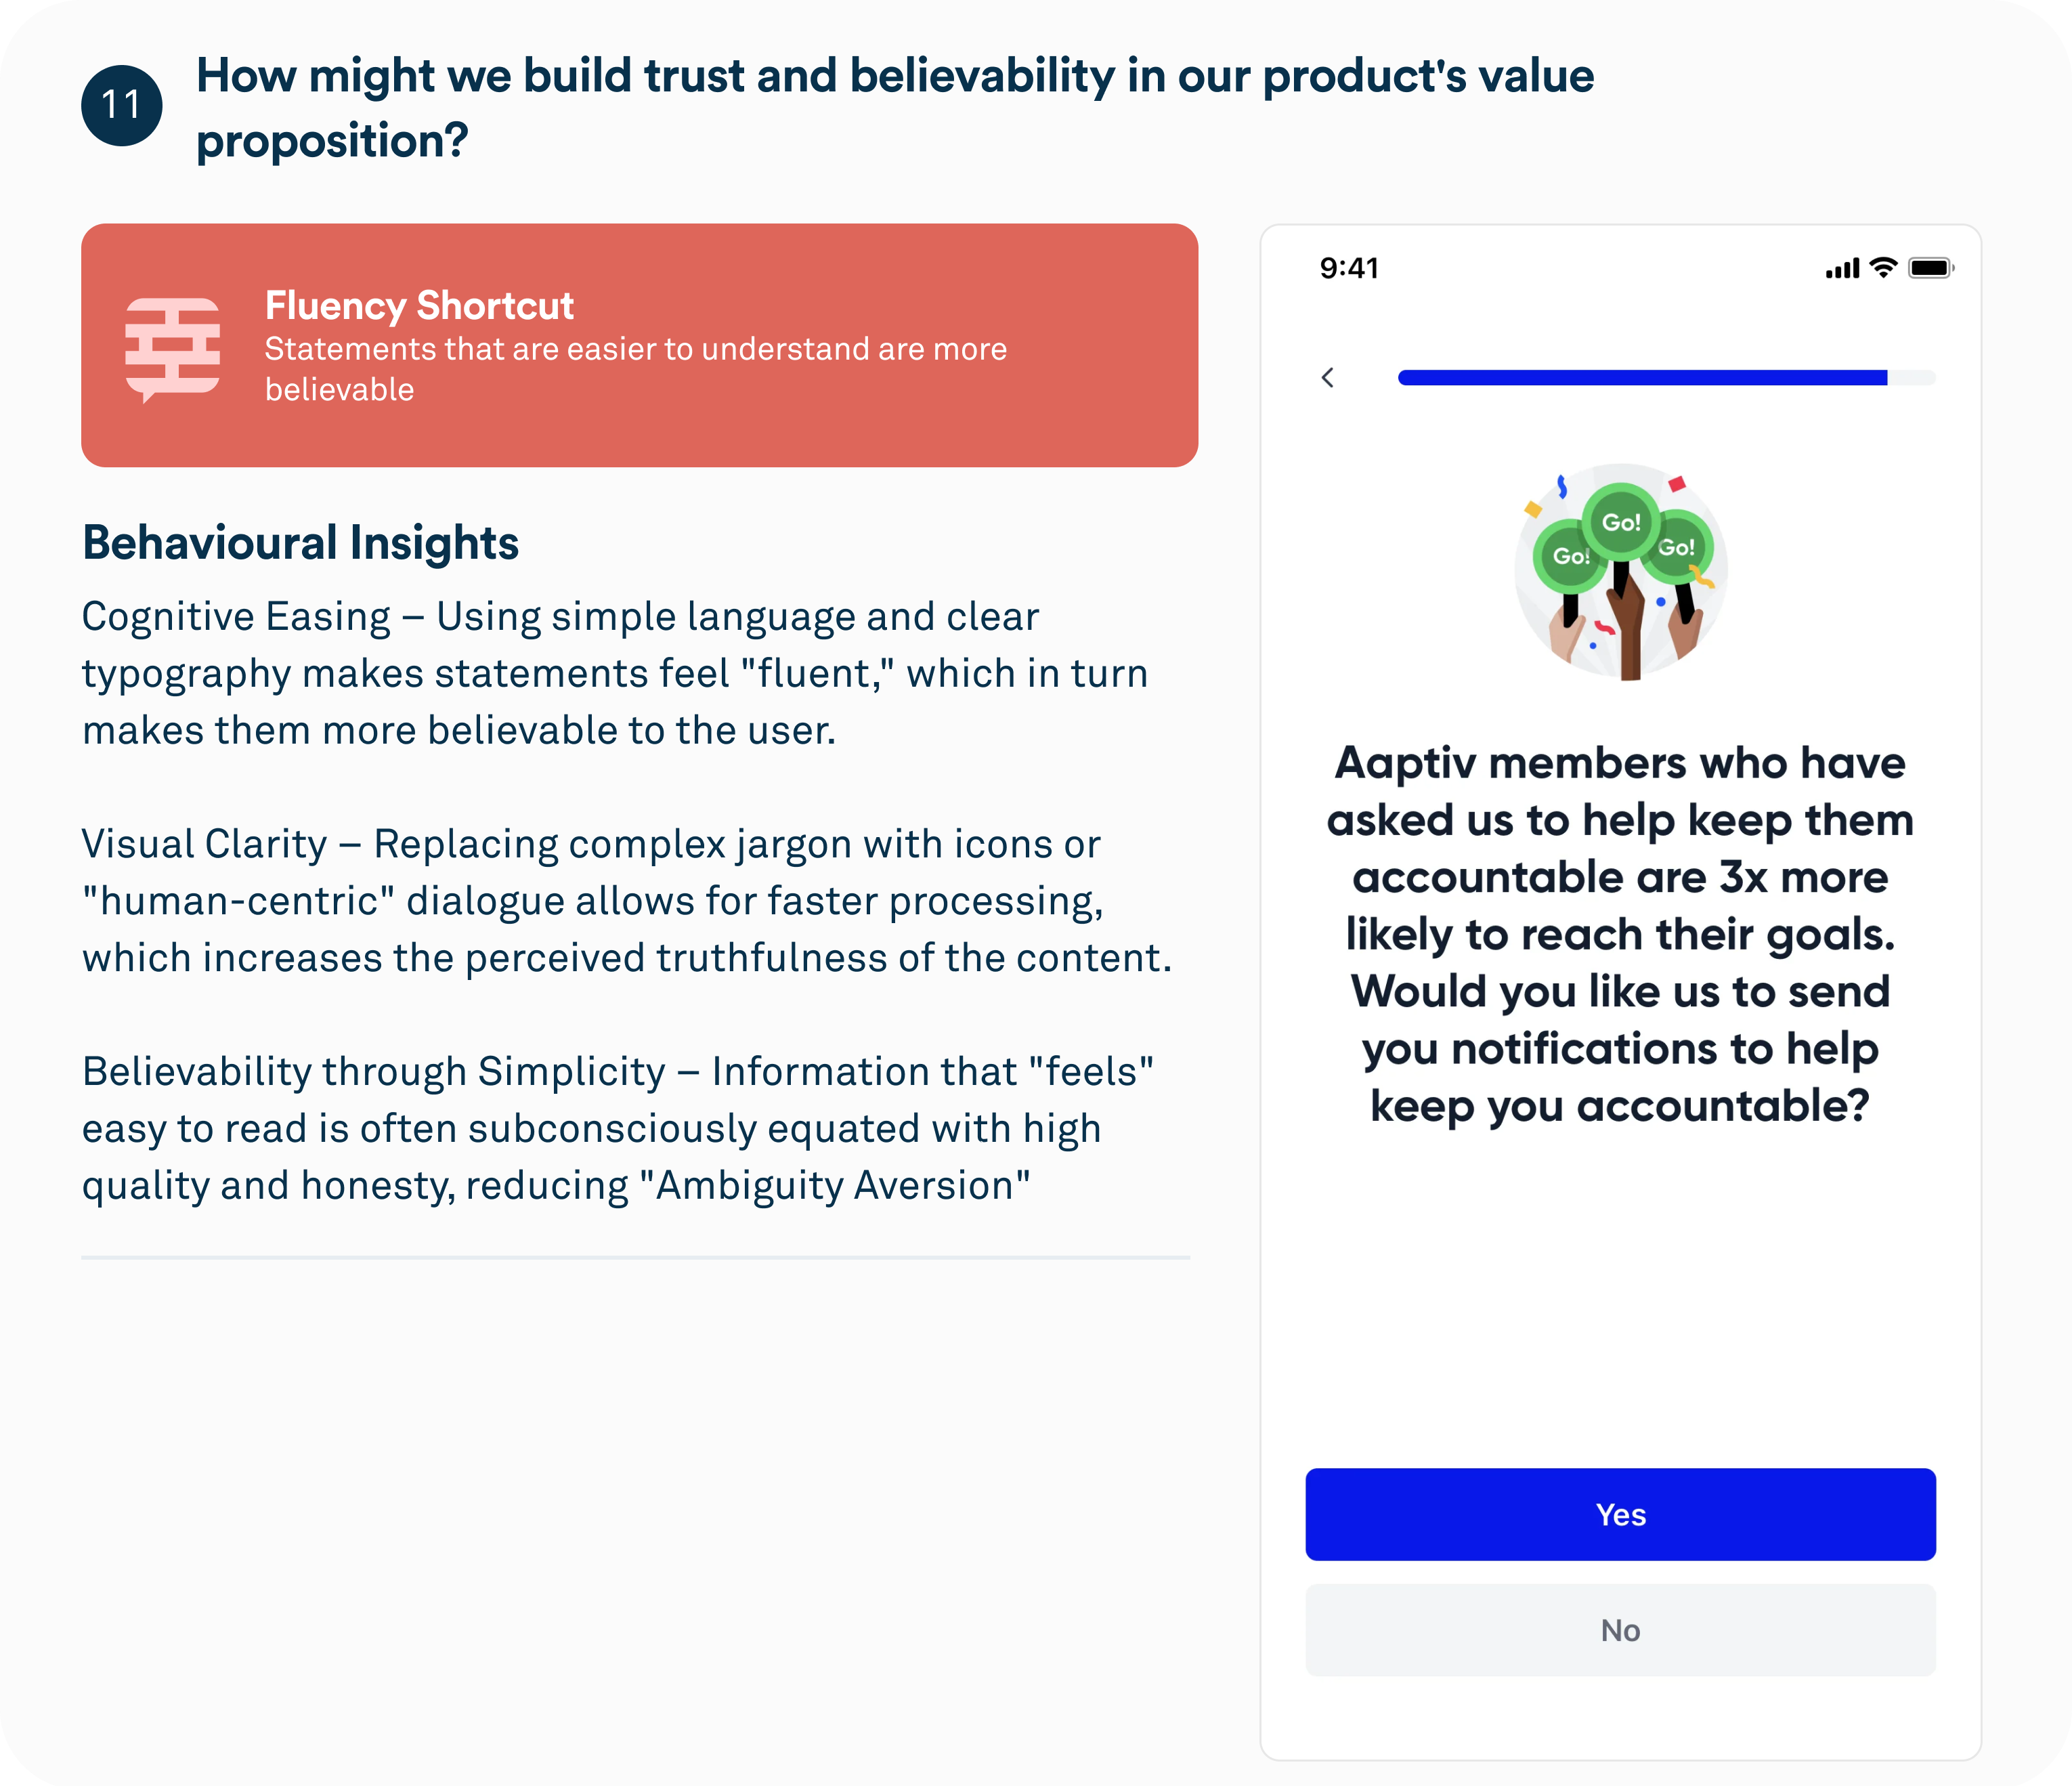Select the Behavioural Insights heading
The height and width of the screenshot is (1790, 2072).
300,543
